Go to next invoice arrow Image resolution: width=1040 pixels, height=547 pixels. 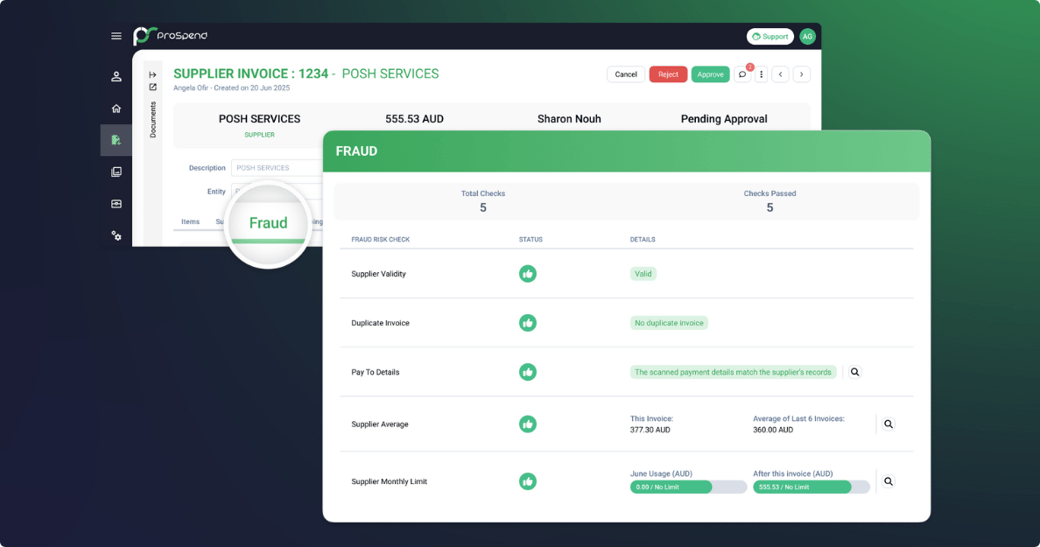pos(801,74)
